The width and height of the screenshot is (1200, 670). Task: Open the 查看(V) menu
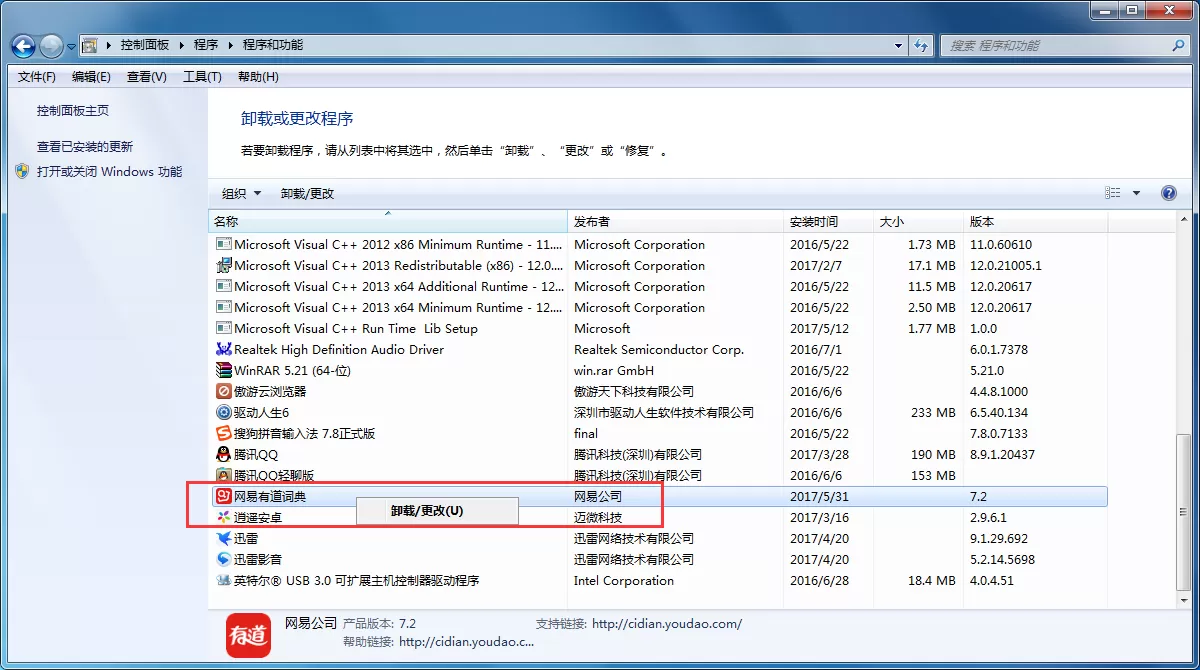pyautogui.click(x=147, y=77)
